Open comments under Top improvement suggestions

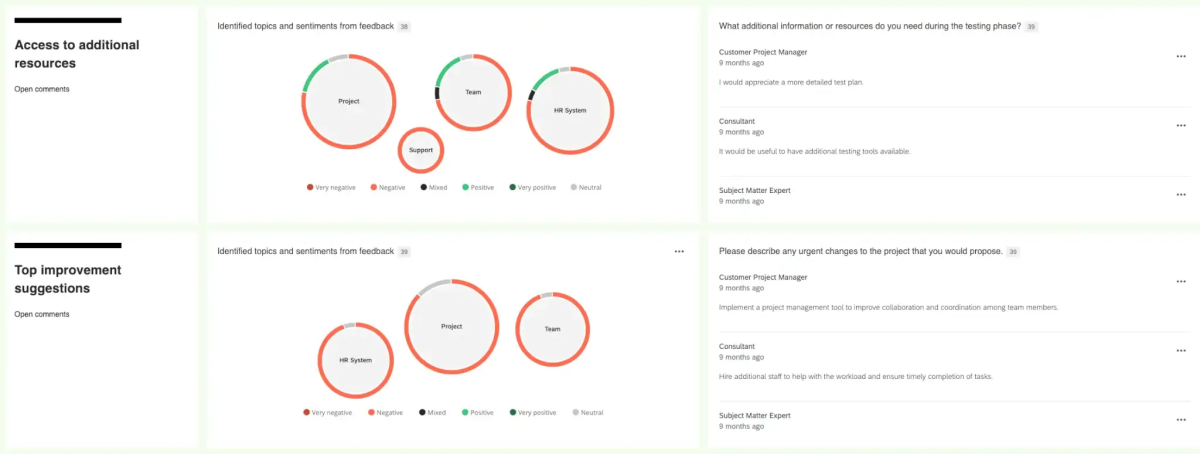(42, 314)
